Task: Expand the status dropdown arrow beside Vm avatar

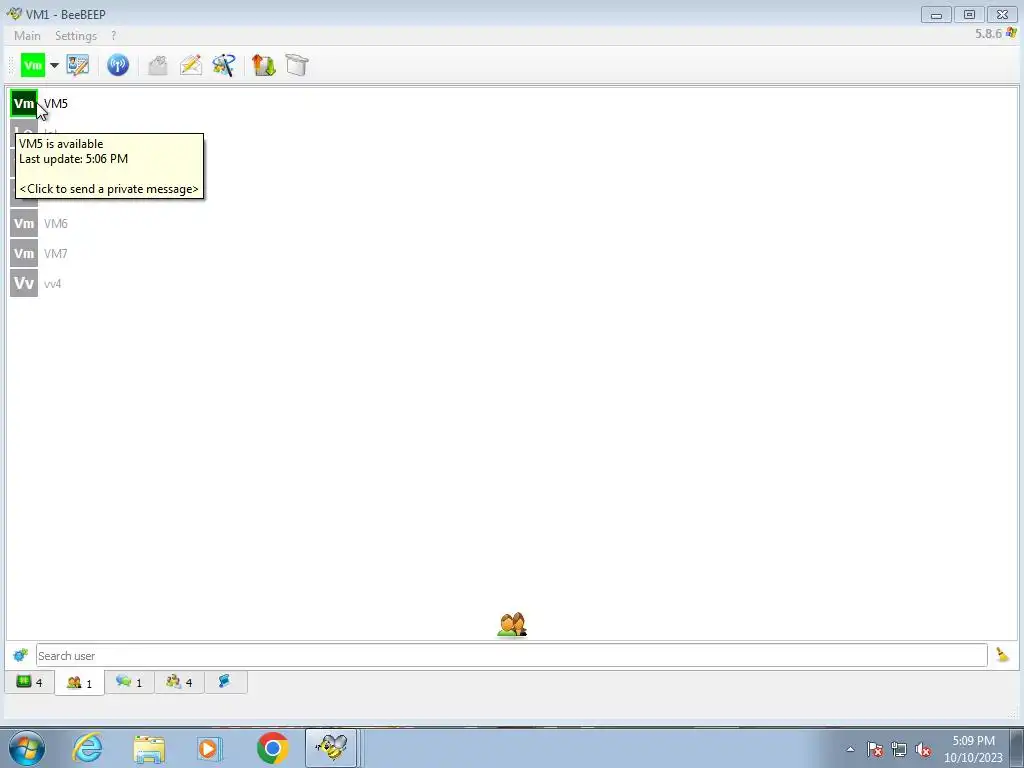Action: coord(54,65)
